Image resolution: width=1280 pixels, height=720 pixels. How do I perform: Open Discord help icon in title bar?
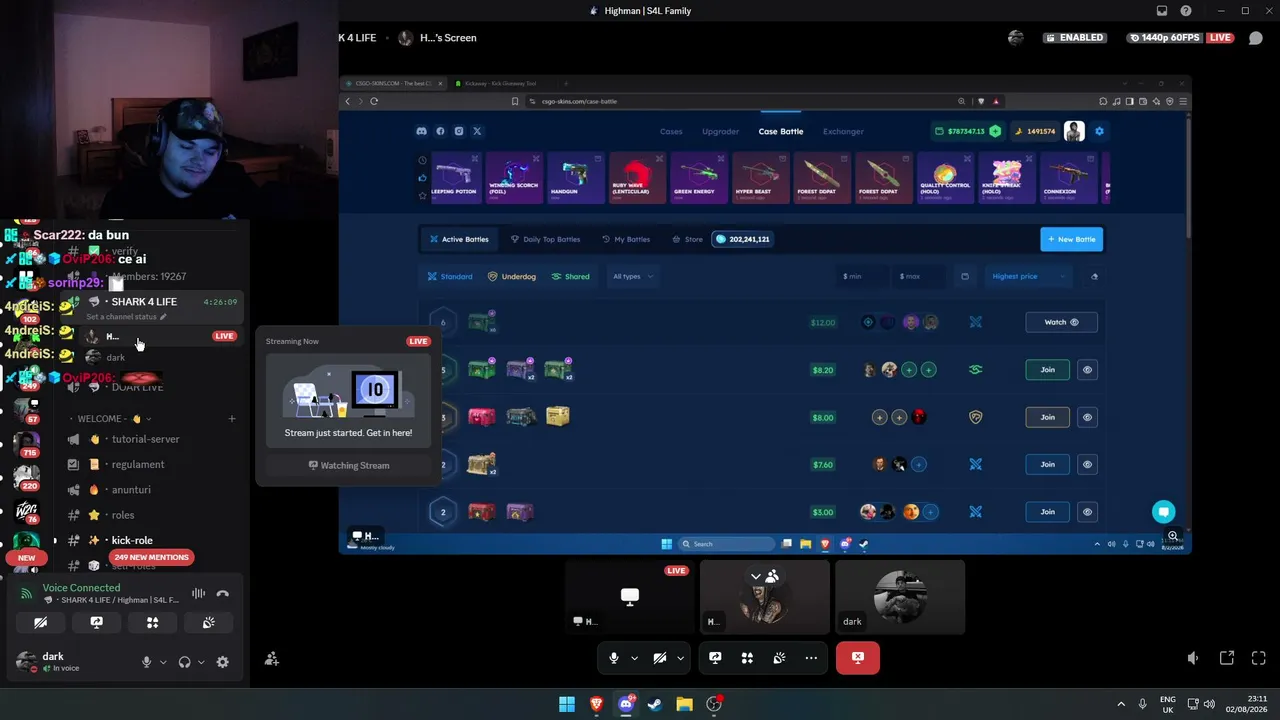(1186, 11)
